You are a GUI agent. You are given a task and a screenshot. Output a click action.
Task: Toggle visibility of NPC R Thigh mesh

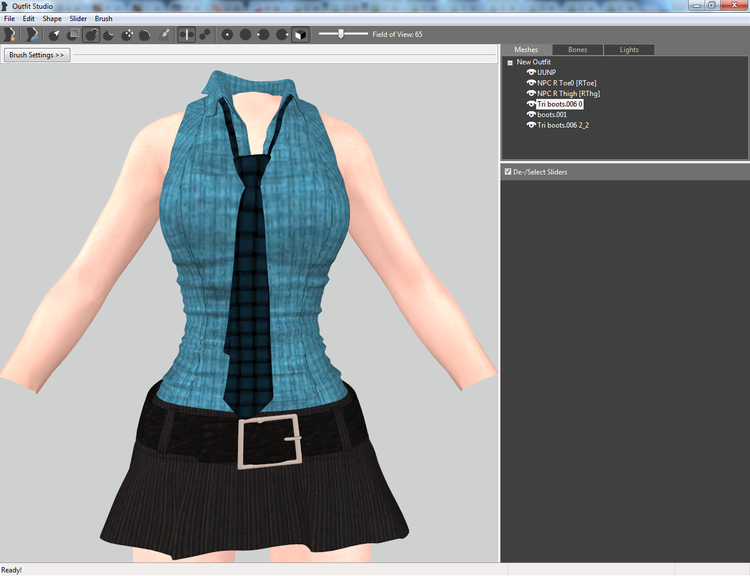click(531, 93)
